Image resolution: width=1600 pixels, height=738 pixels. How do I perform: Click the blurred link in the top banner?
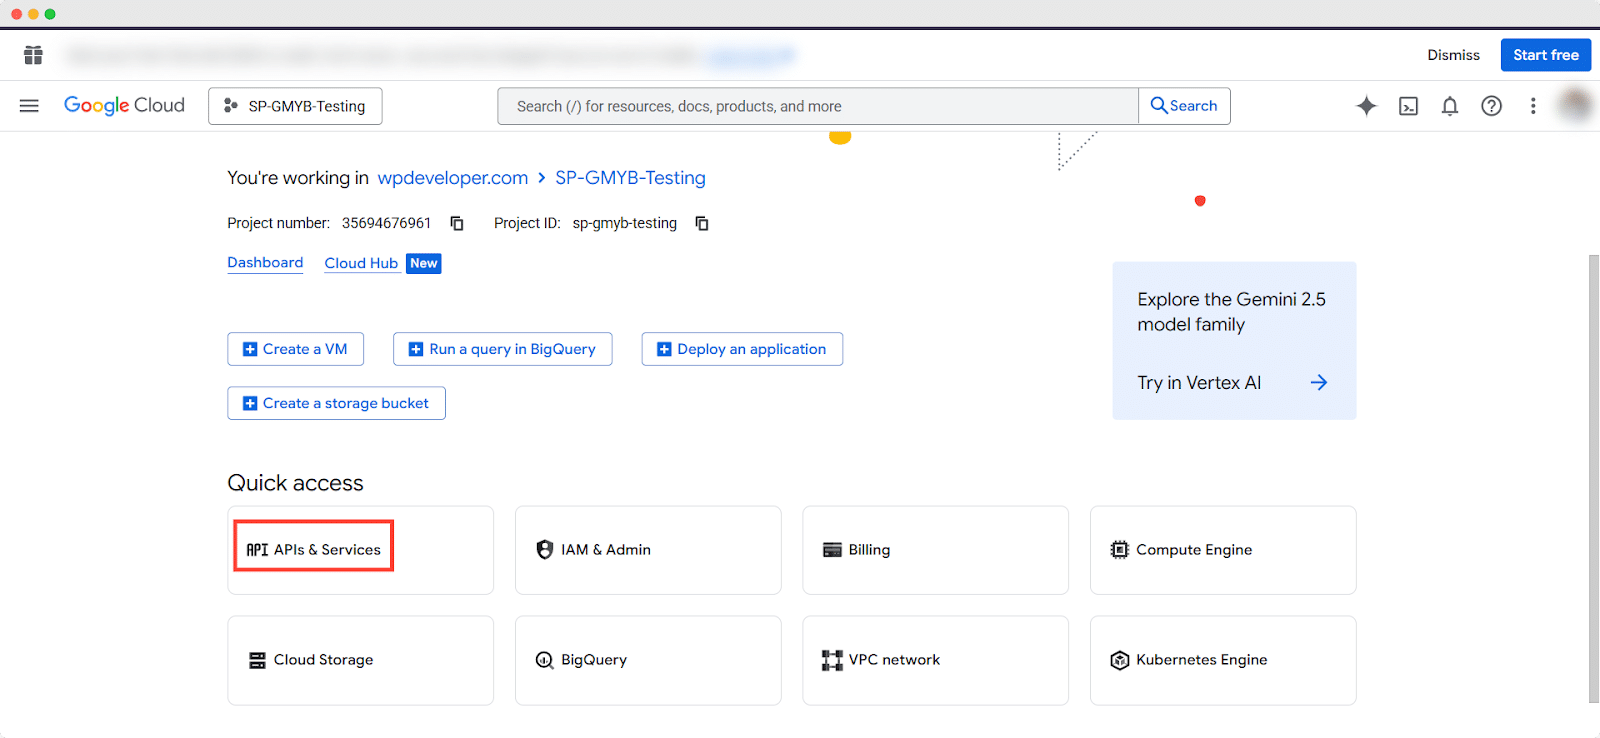[x=751, y=55]
